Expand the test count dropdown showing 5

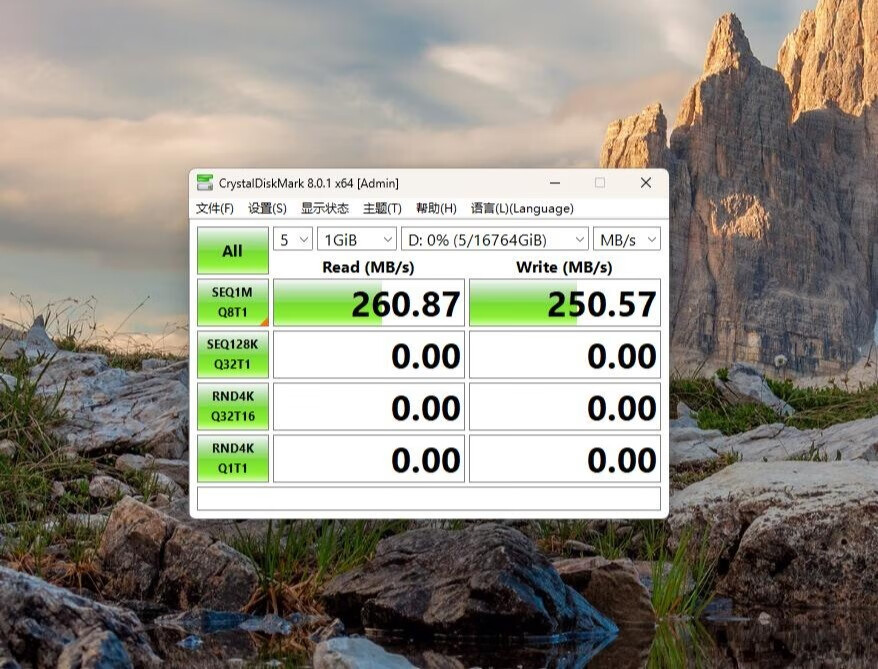pos(293,240)
